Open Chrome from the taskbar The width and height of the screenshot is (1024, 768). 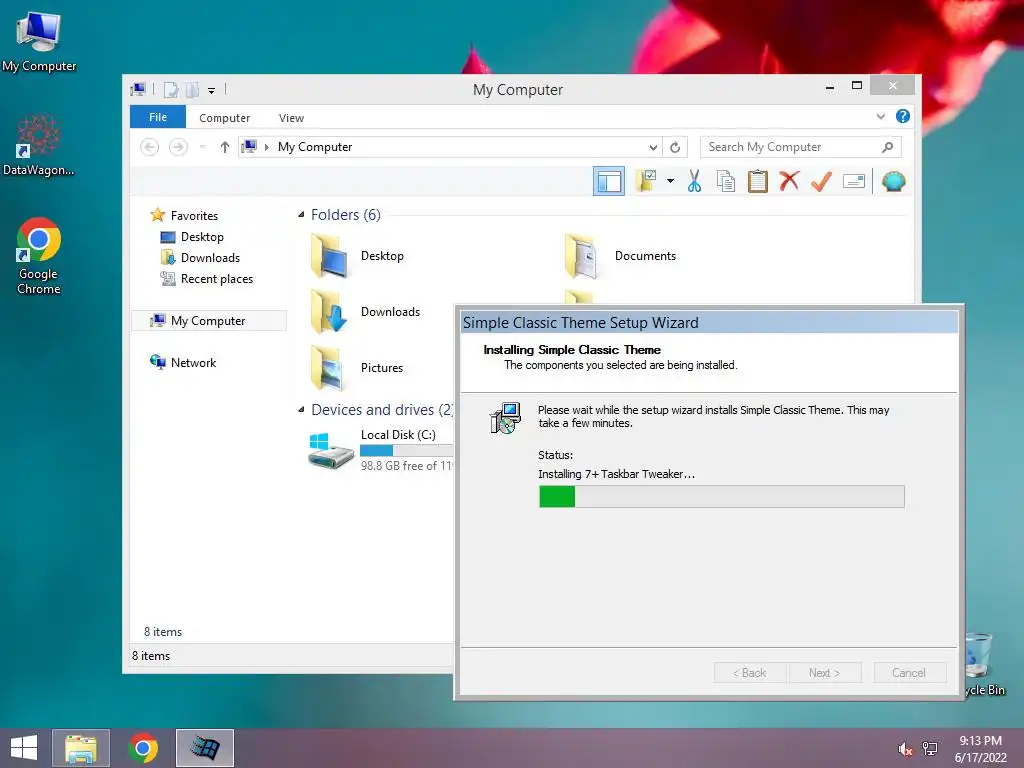[x=143, y=748]
